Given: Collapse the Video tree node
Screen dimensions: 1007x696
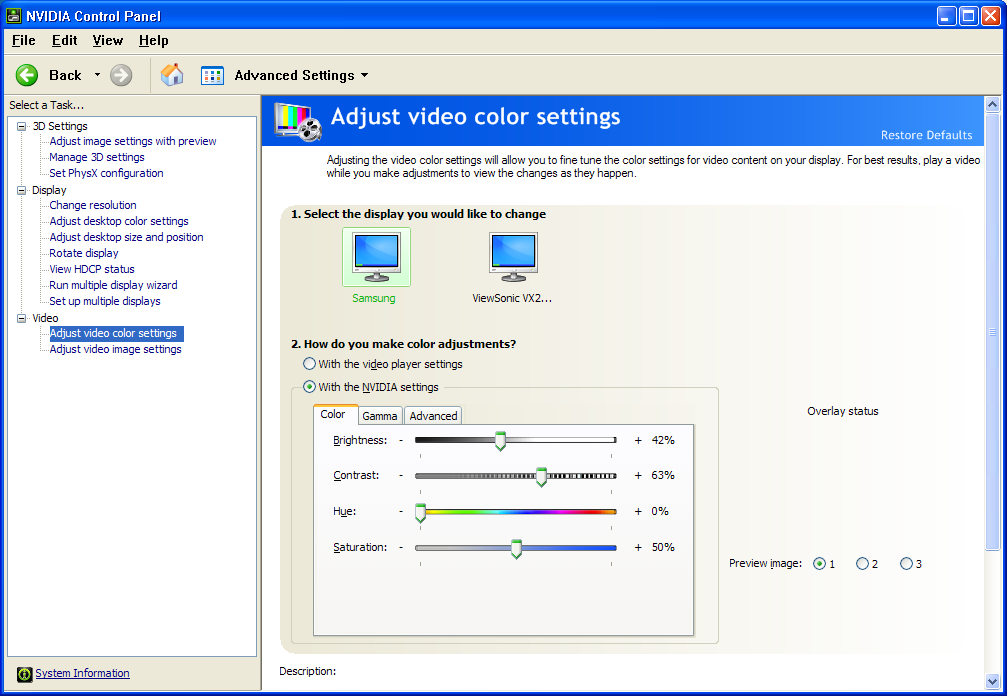Looking at the screenshot, I should (x=21, y=318).
